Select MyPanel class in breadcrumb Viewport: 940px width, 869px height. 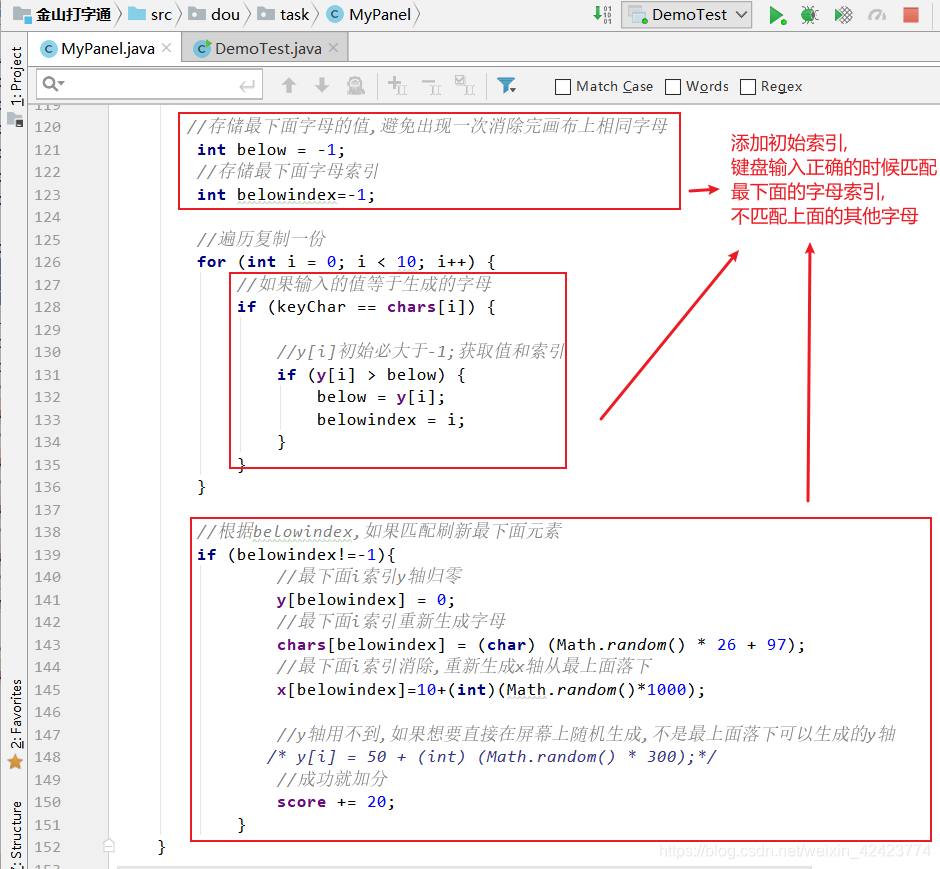pos(369,14)
